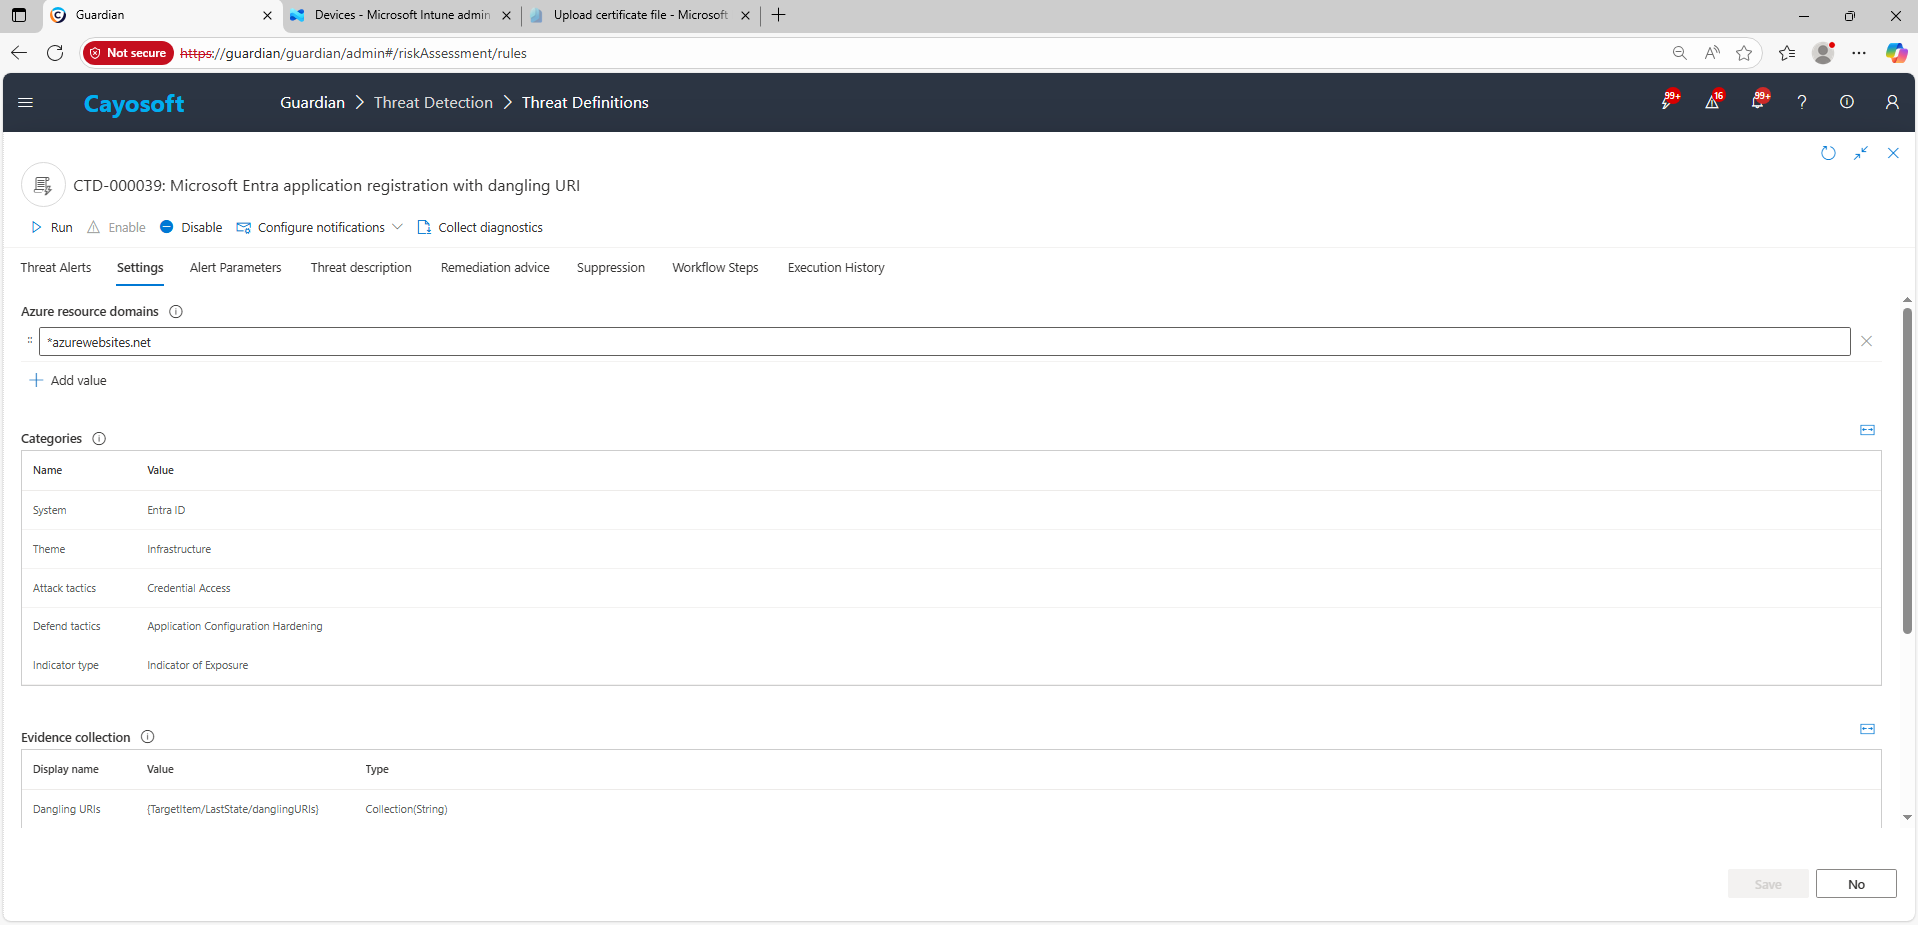The image size is (1918, 925).
Task: Click the Evidence collection info icon
Action: pos(148,737)
